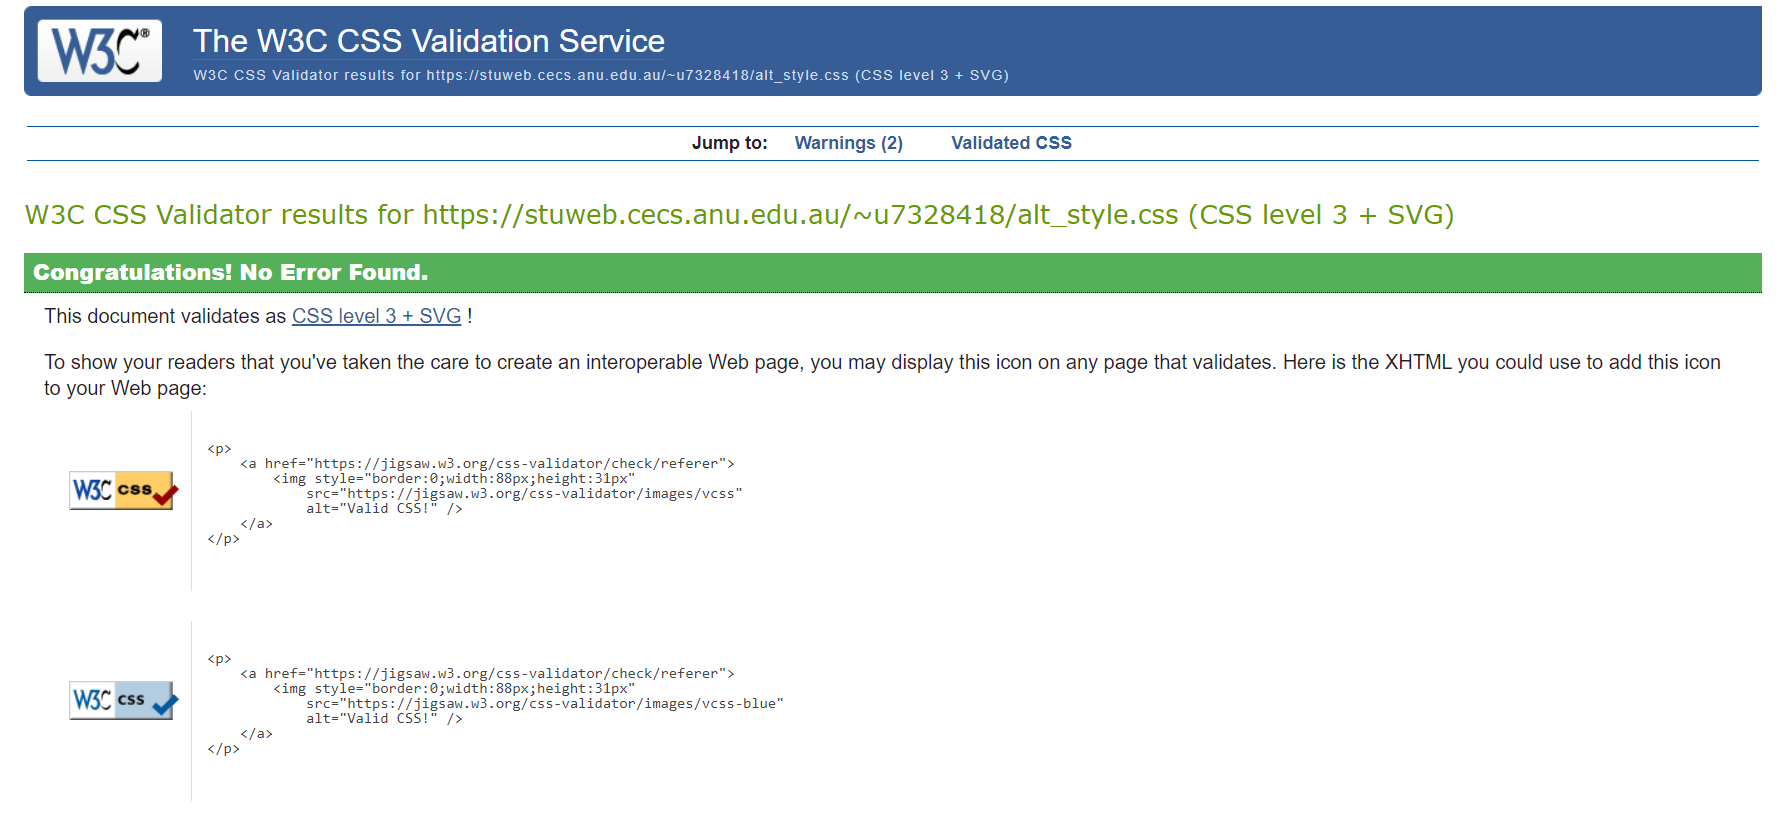The height and width of the screenshot is (814, 1779).
Task: Jump to Warnings (2) section
Action: [x=848, y=143]
